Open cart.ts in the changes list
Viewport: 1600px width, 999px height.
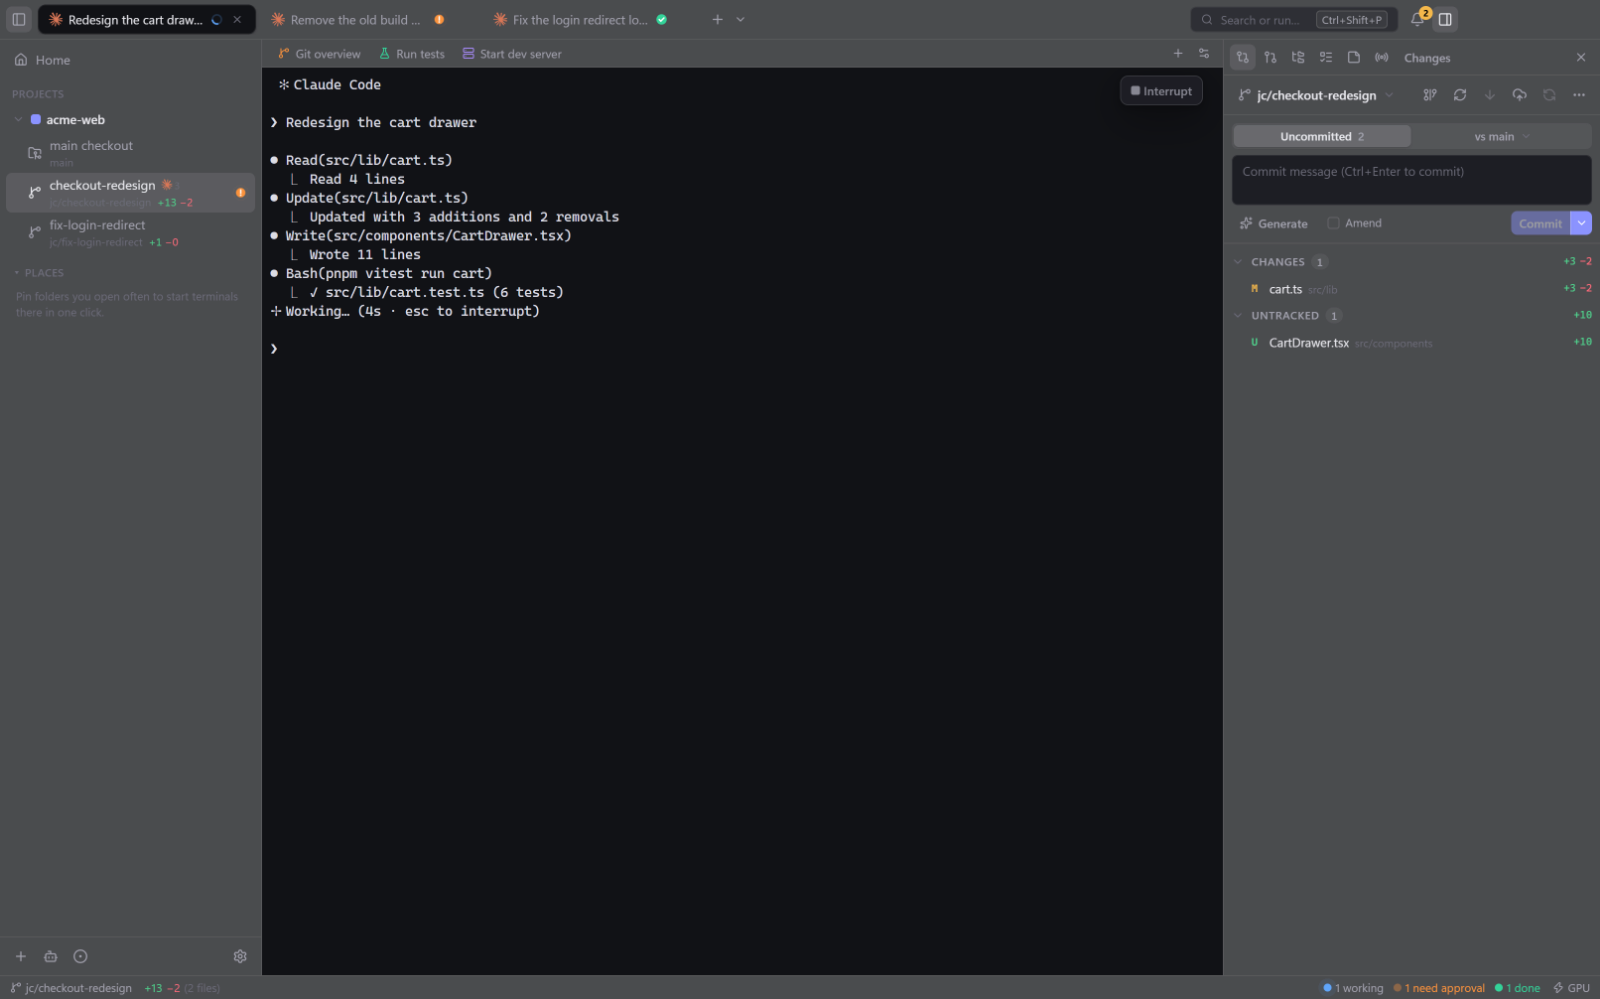click(1411, 289)
